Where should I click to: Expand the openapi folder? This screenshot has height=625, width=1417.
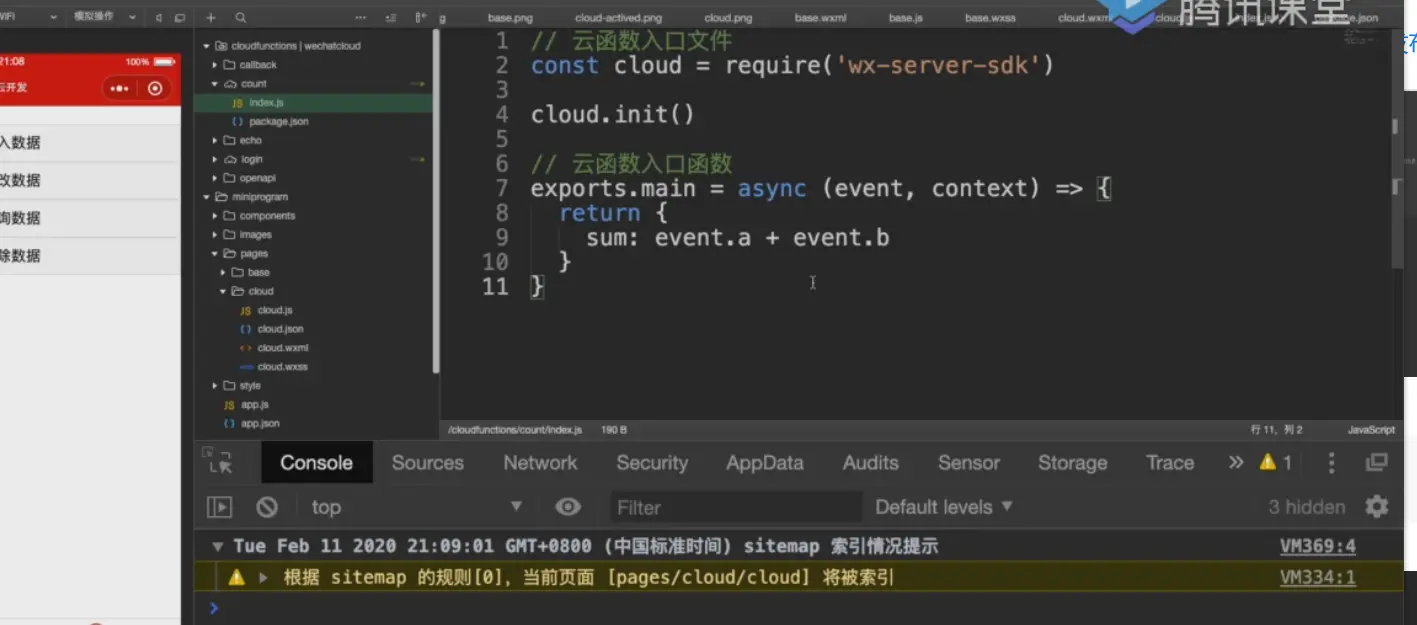pos(215,178)
